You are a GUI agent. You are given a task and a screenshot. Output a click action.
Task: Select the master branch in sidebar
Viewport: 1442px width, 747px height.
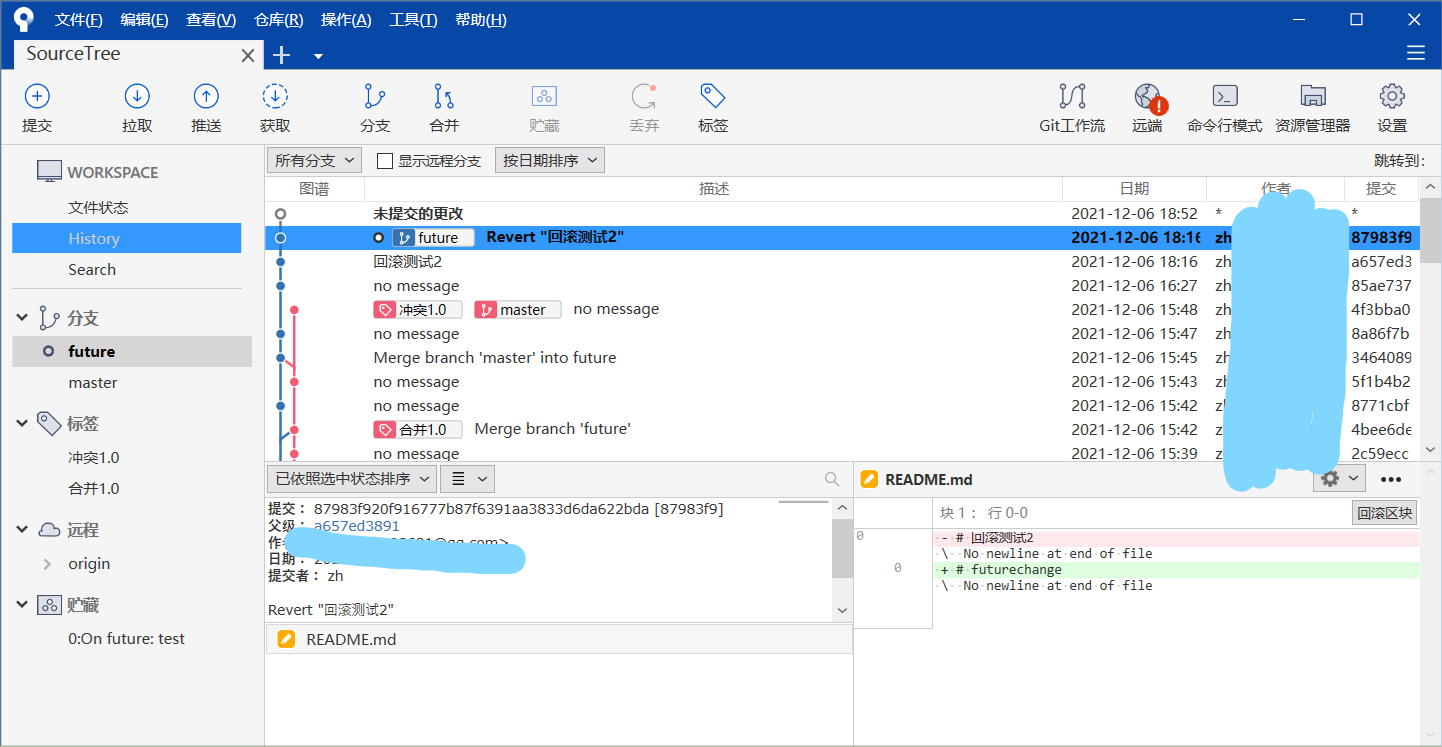93,383
